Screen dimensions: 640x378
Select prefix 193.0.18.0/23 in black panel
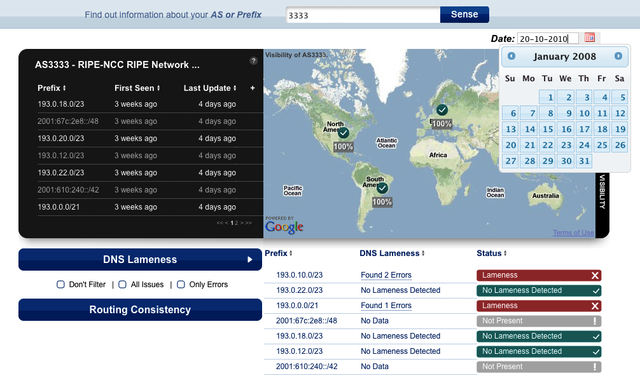60,104
